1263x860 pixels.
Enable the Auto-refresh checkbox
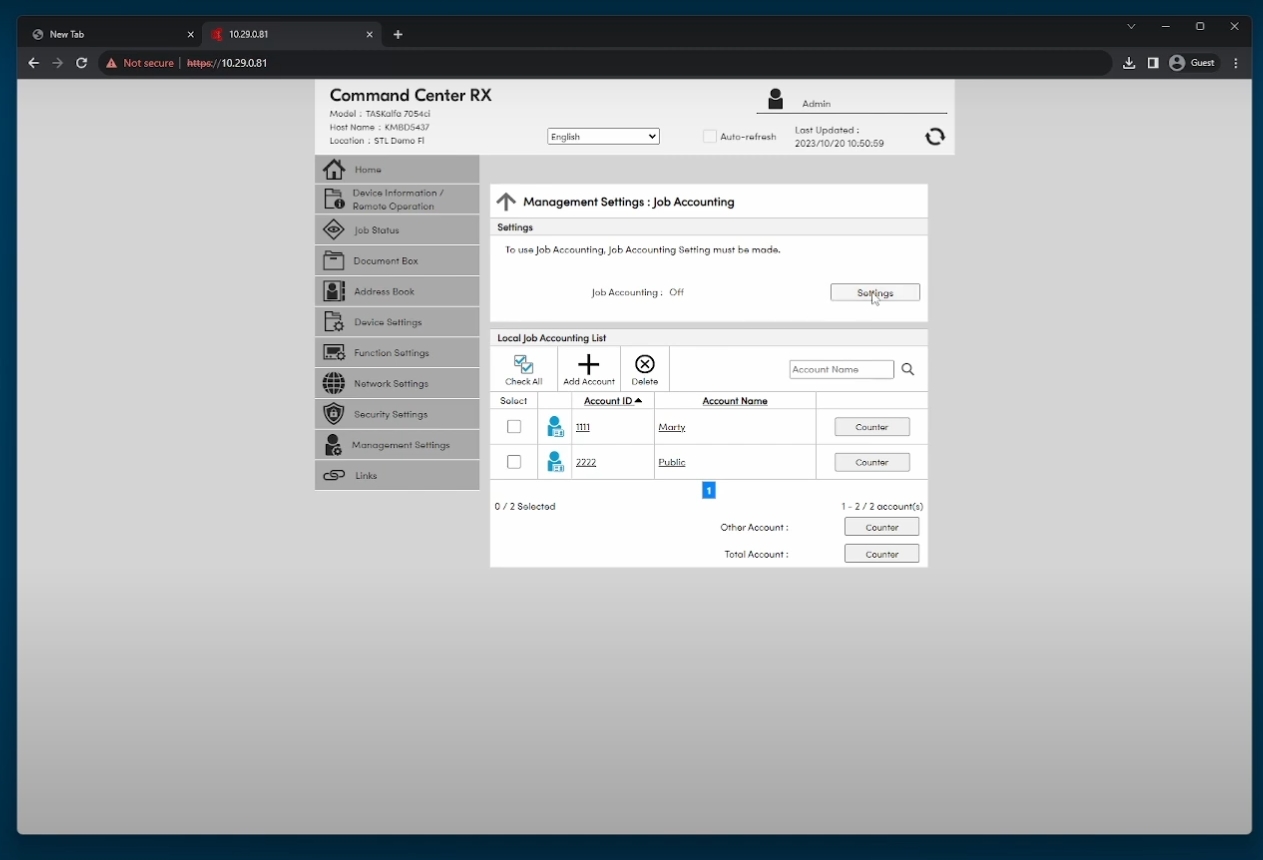click(710, 137)
